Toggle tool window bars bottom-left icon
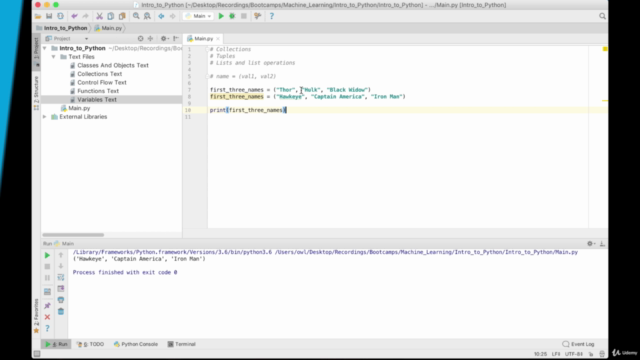Screen dimensions: 640x360 tap(37, 354)
